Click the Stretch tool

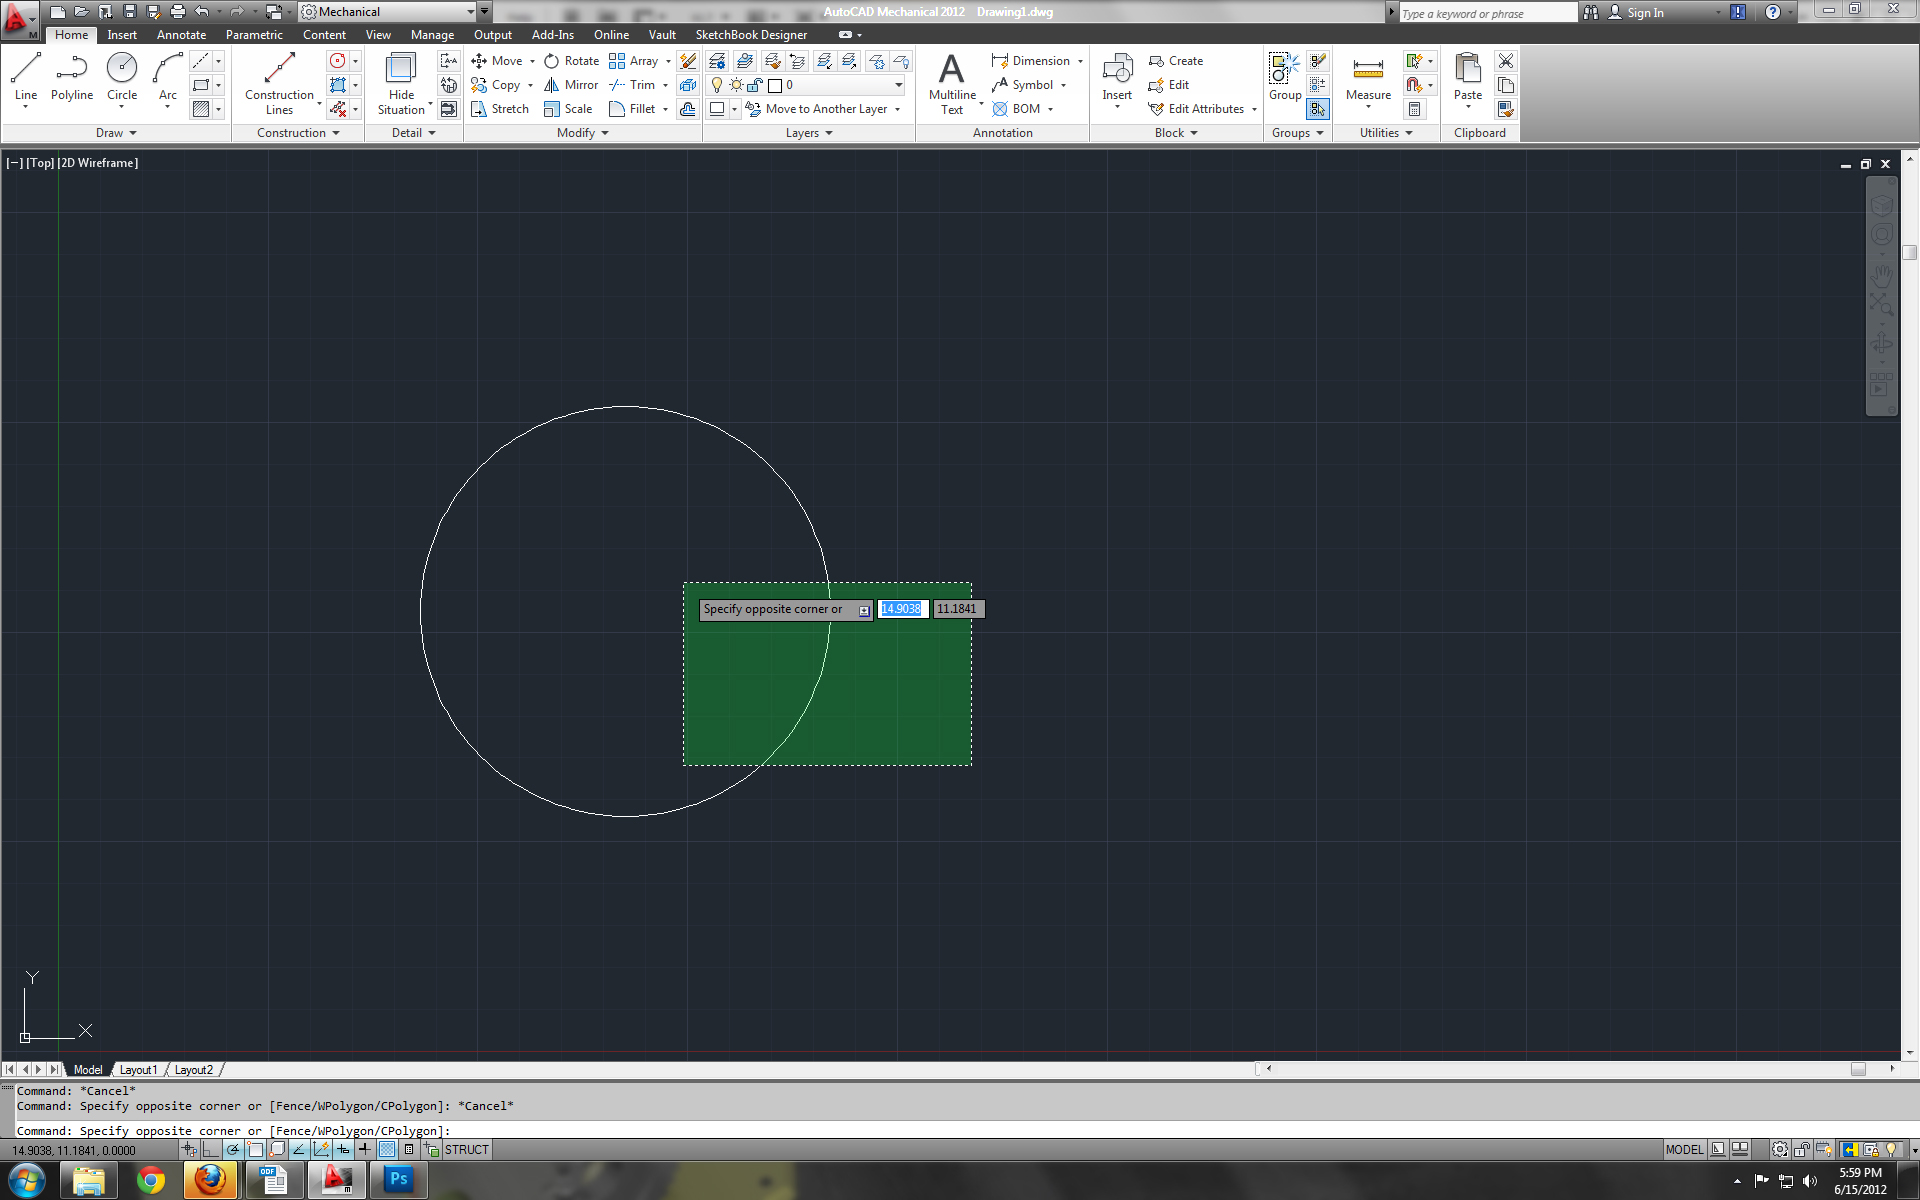coord(500,109)
